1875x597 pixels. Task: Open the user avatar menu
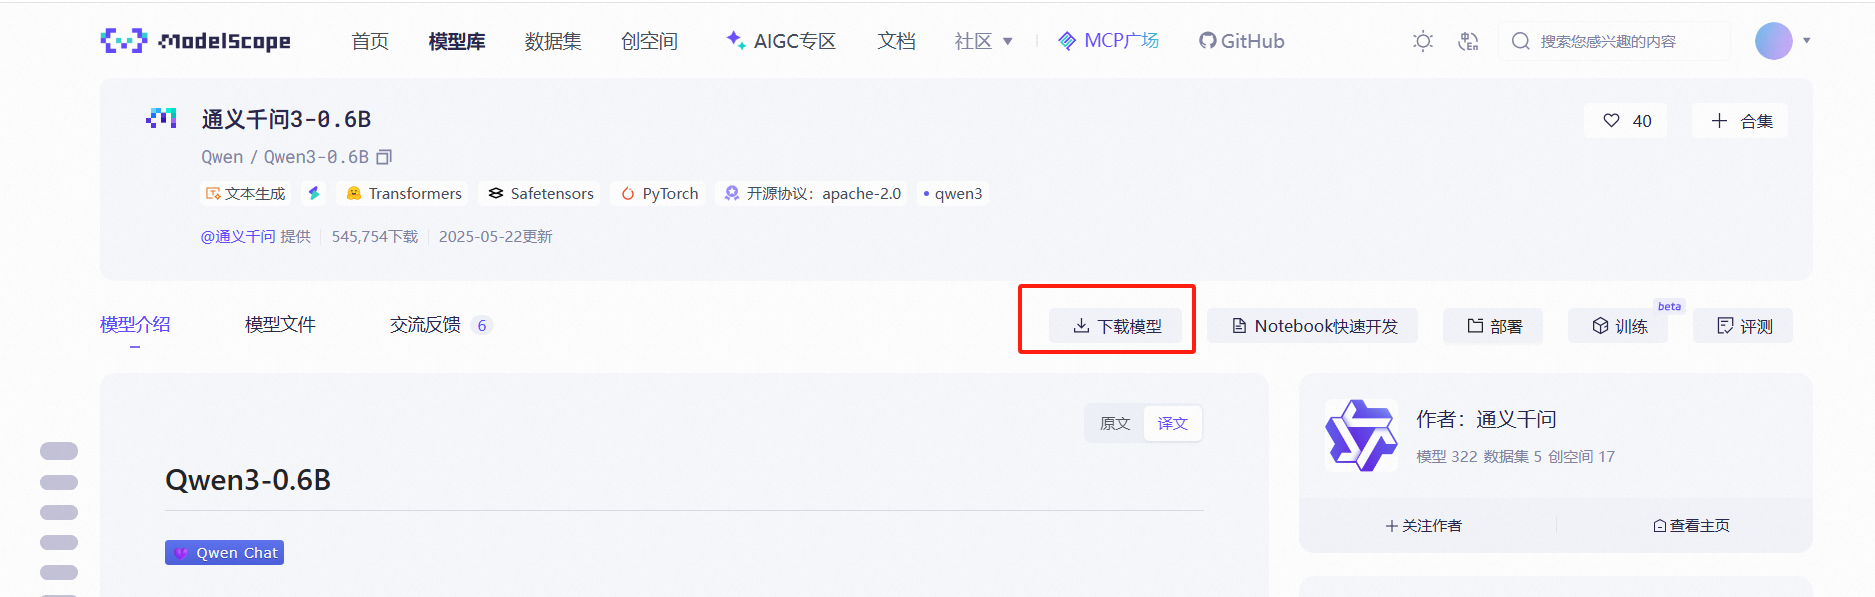1774,41
